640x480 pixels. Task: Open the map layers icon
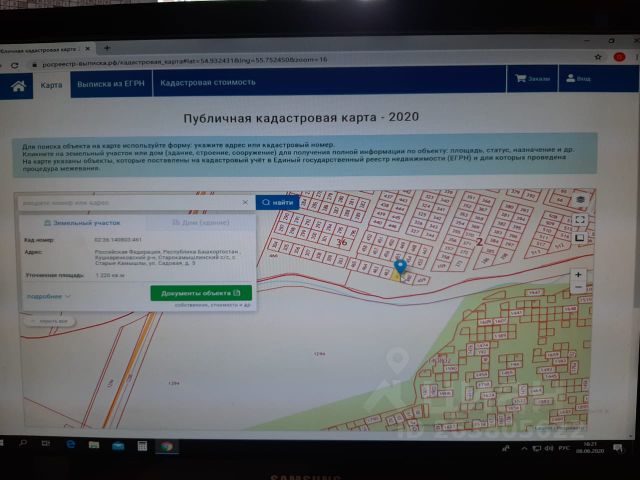[x=580, y=199]
